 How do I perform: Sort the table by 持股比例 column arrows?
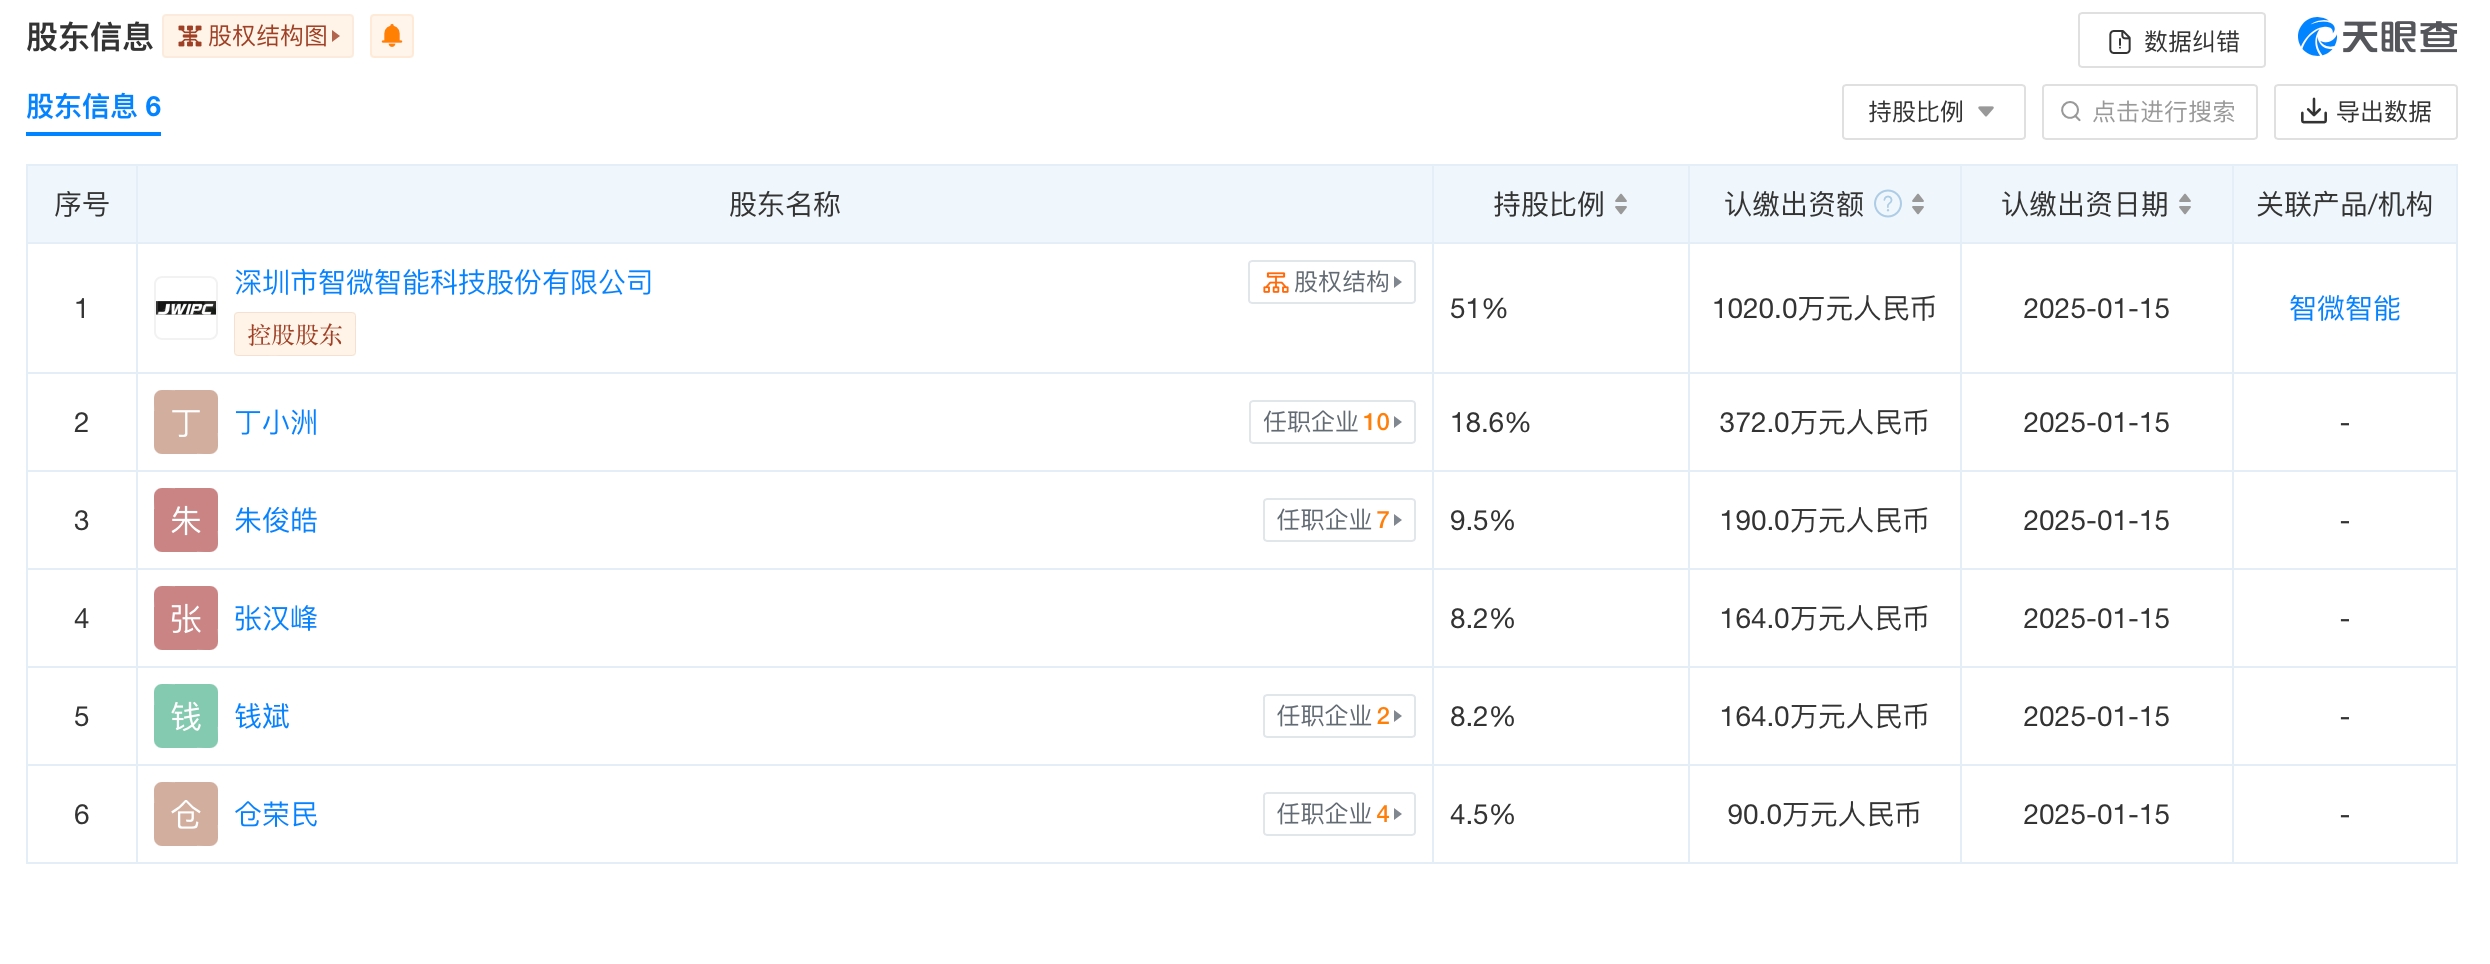click(x=1621, y=205)
